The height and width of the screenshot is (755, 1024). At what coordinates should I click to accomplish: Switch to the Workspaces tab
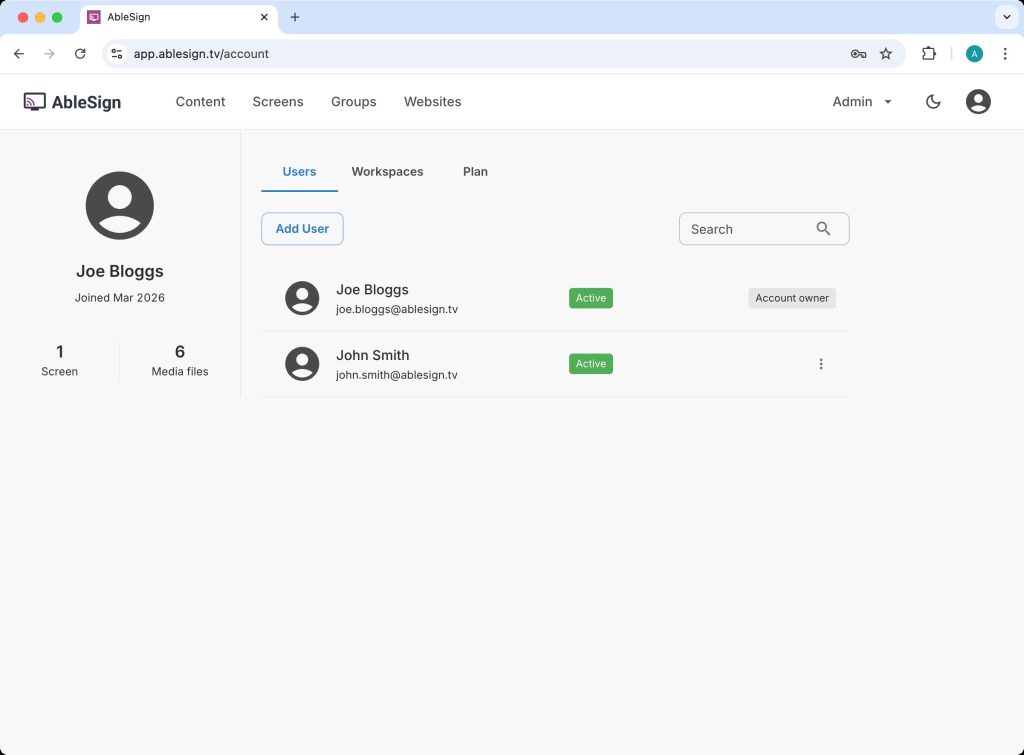click(x=387, y=172)
